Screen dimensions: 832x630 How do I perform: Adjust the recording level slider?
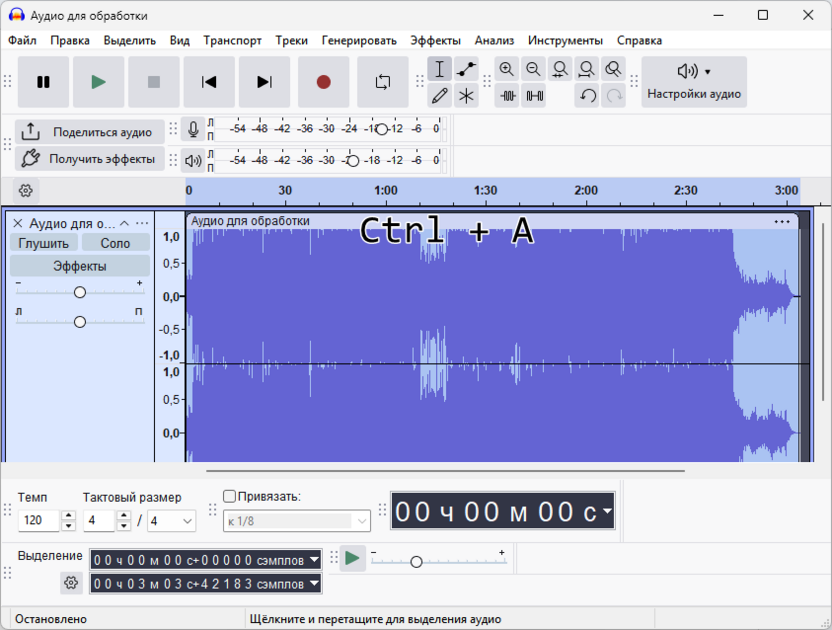382,129
